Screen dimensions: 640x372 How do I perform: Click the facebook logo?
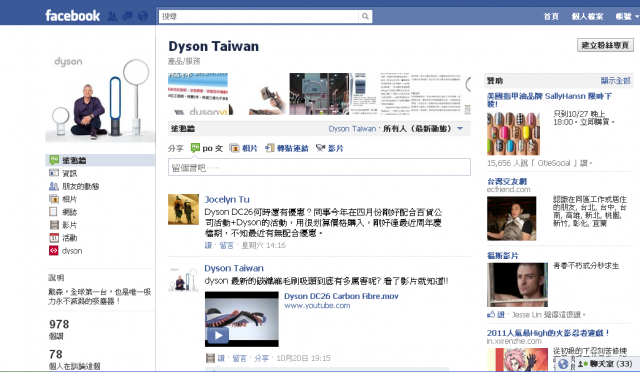pyautogui.click(x=73, y=16)
